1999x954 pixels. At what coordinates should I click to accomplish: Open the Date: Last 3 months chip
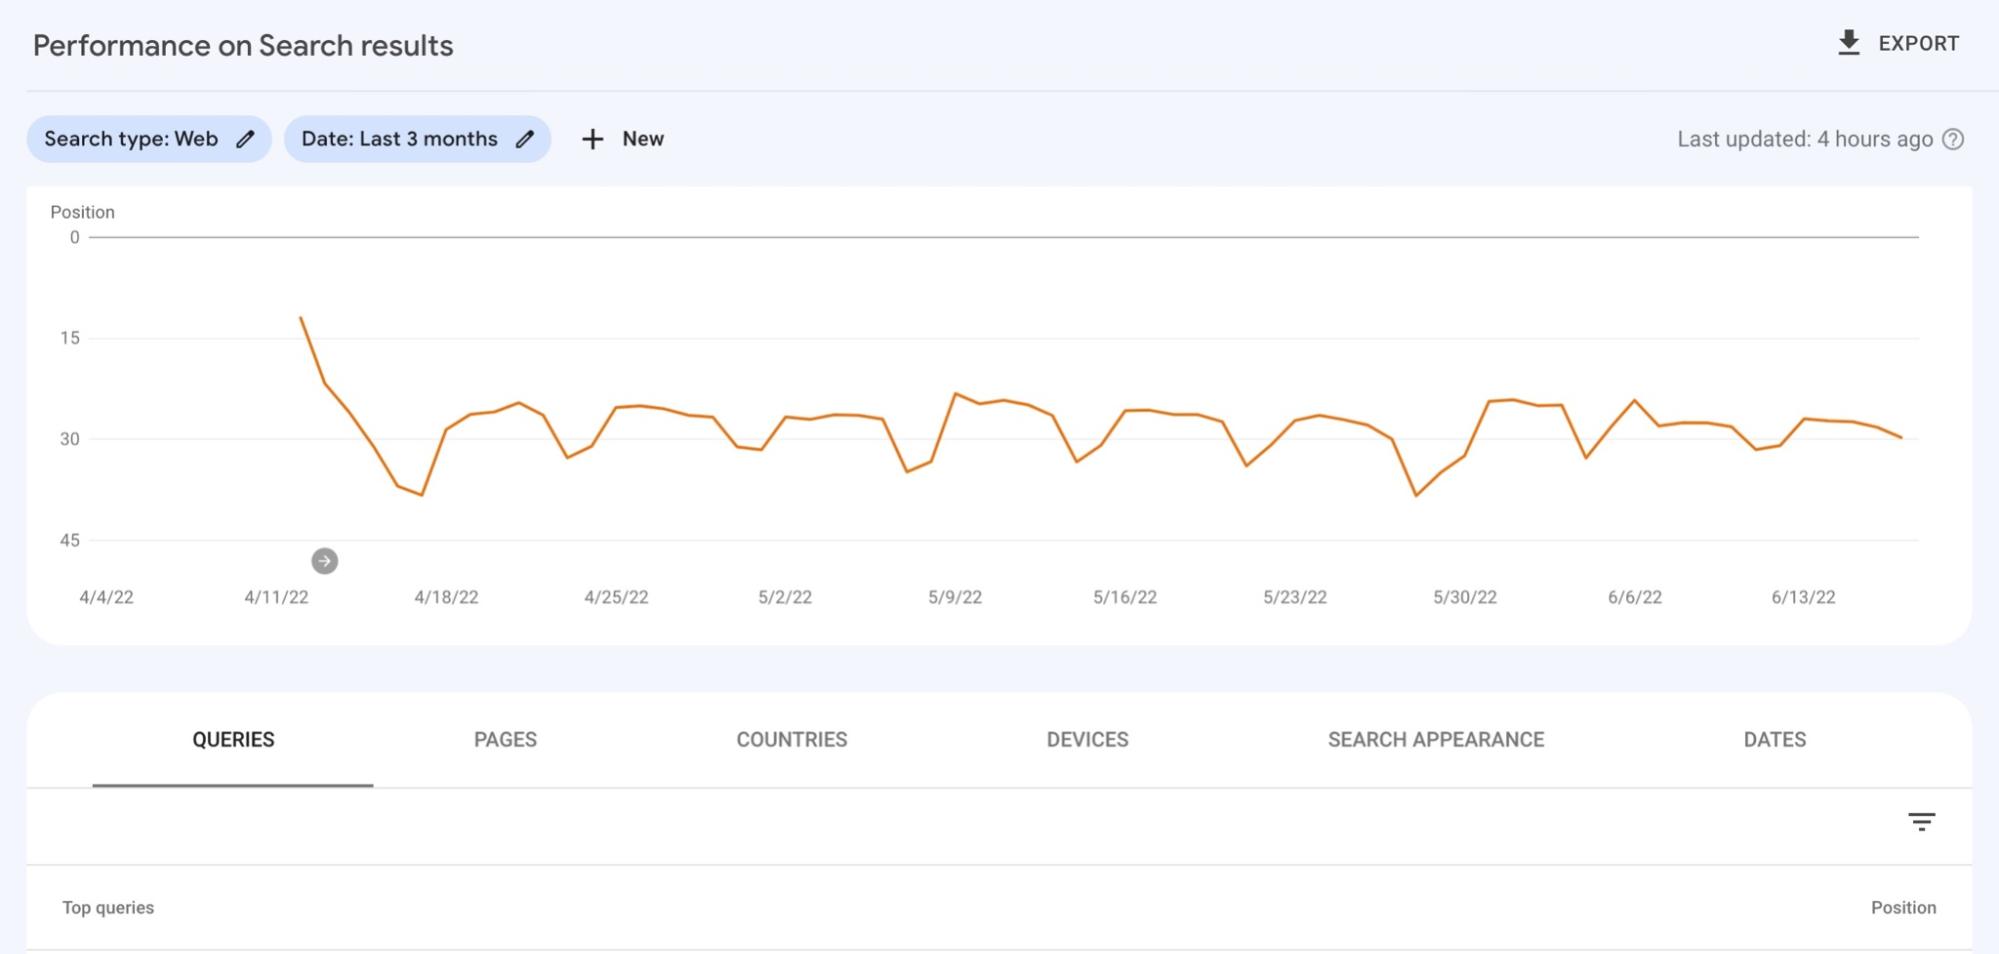399,139
